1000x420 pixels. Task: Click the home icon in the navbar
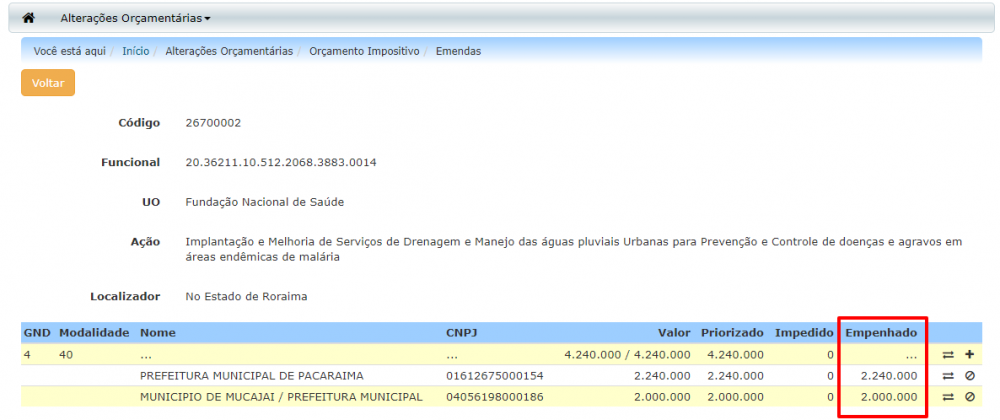(x=28, y=18)
